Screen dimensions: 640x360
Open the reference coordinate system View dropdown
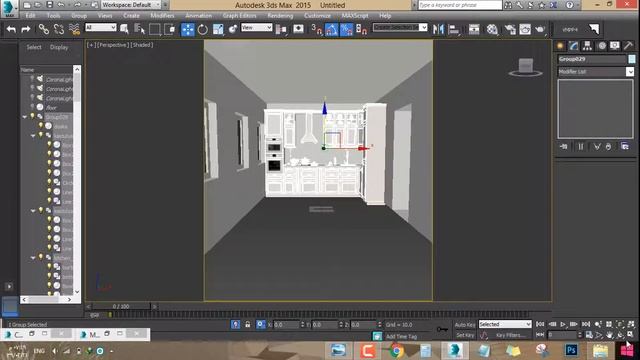point(256,27)
